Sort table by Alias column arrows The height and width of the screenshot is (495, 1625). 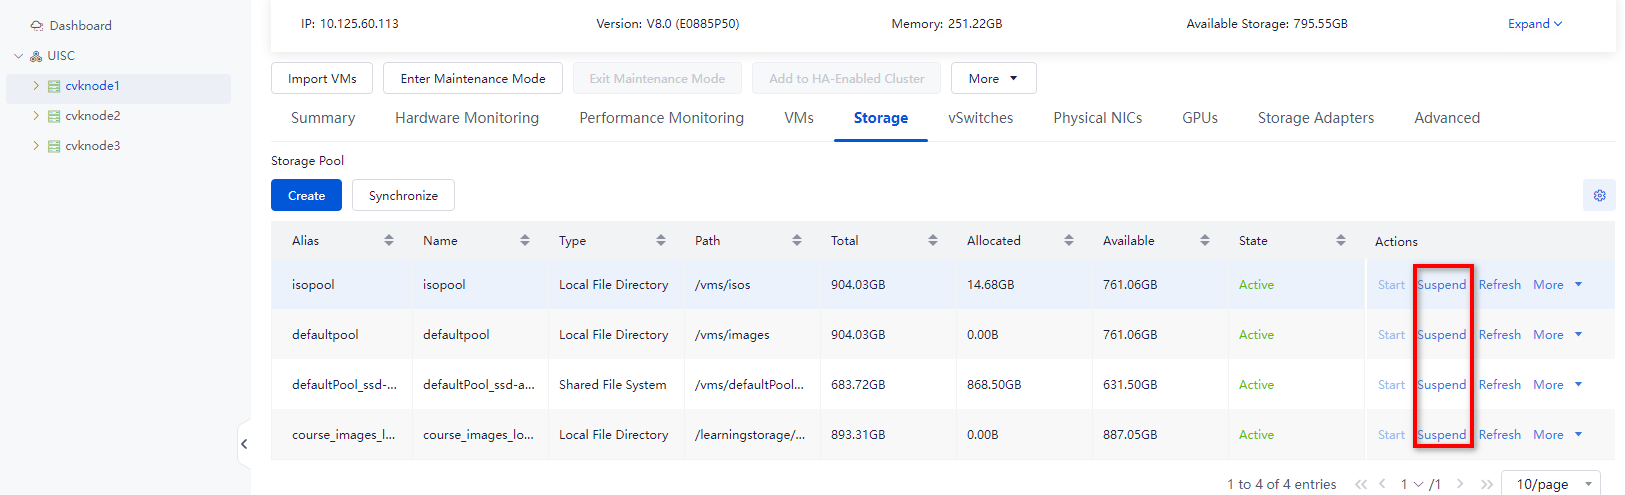[x=389, y=240]
